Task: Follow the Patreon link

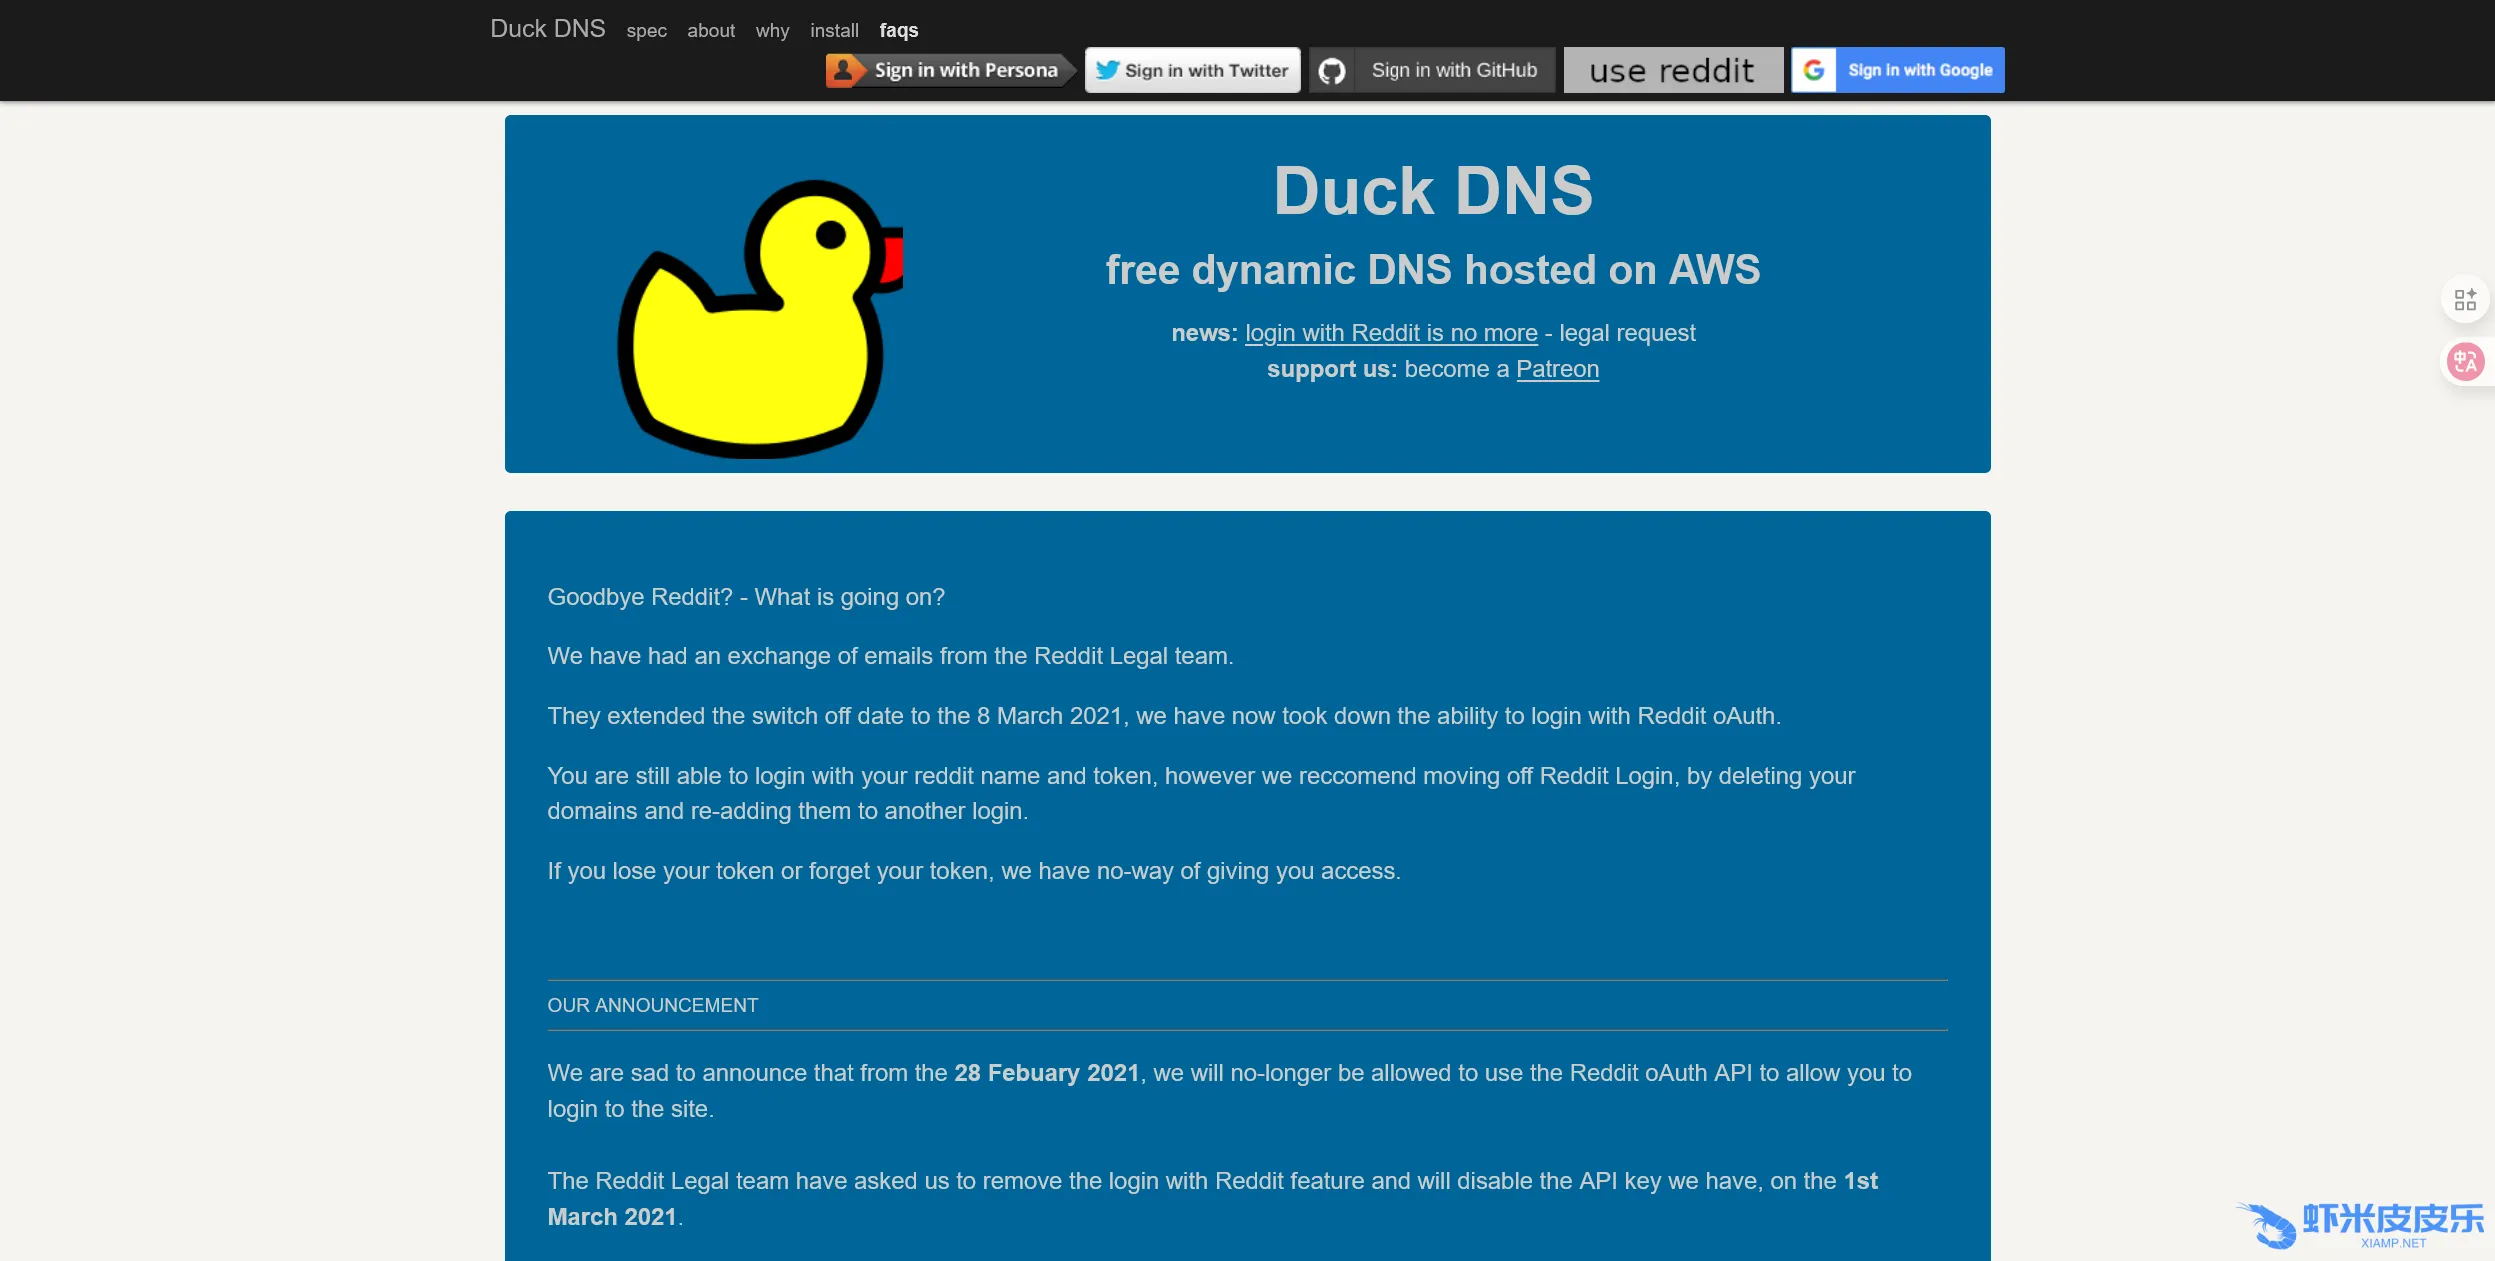Action: (1557, 369)
